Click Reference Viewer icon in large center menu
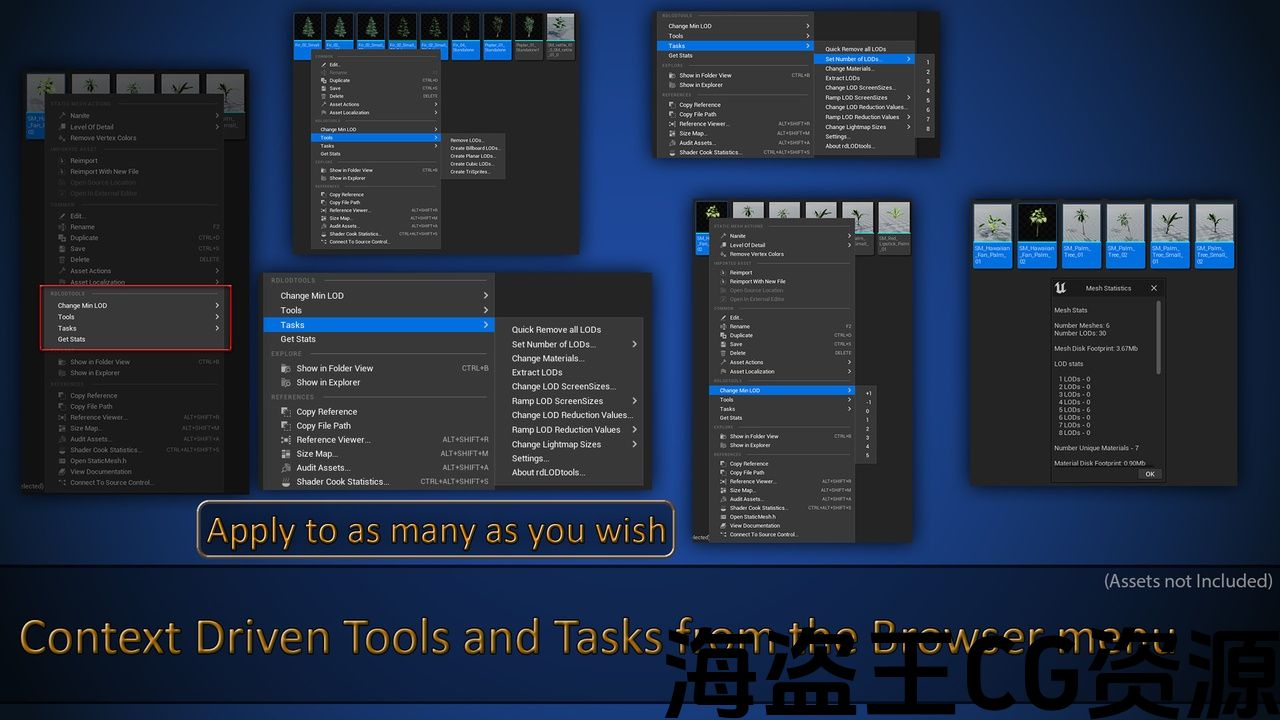Viewport: 1280px width, 720px height. coord(286,440)
